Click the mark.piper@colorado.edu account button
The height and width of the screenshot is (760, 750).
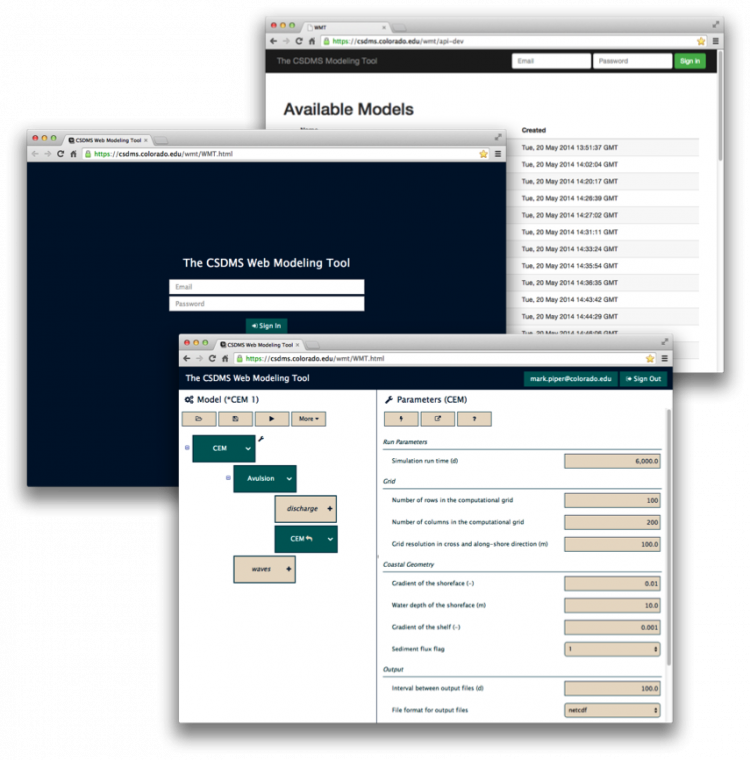[x=569, y=379]
